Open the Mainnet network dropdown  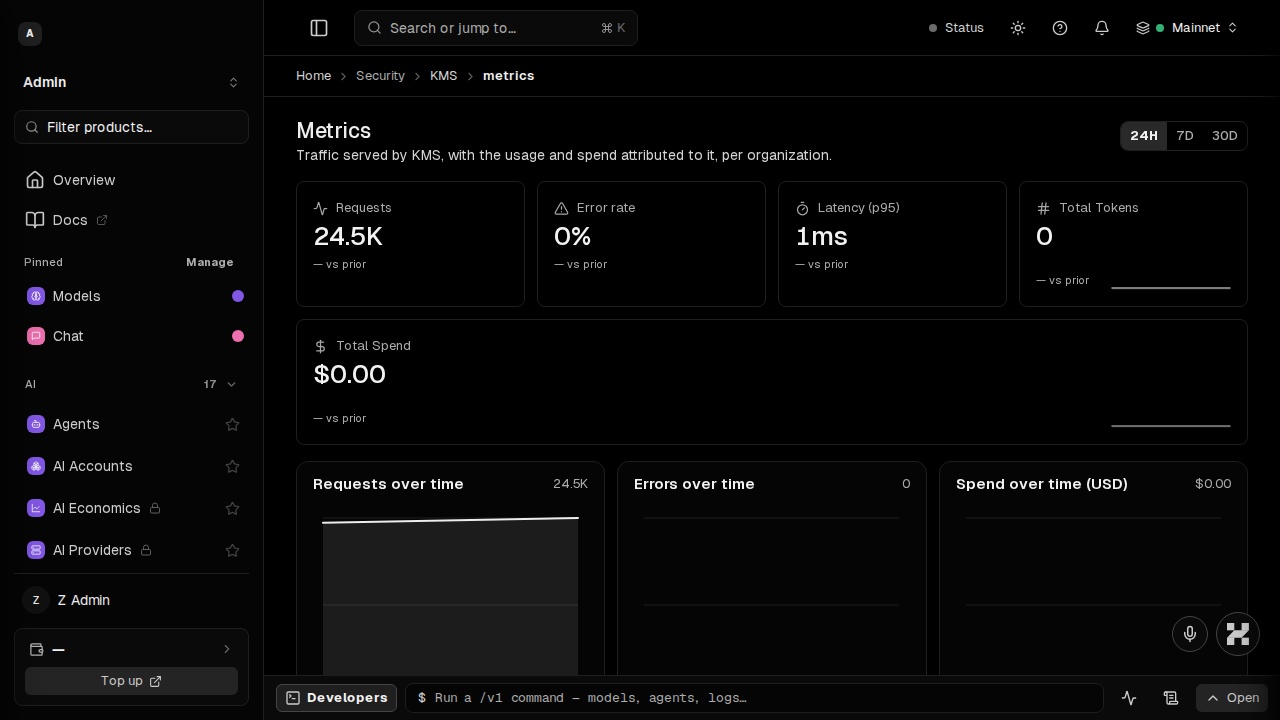1187,28
